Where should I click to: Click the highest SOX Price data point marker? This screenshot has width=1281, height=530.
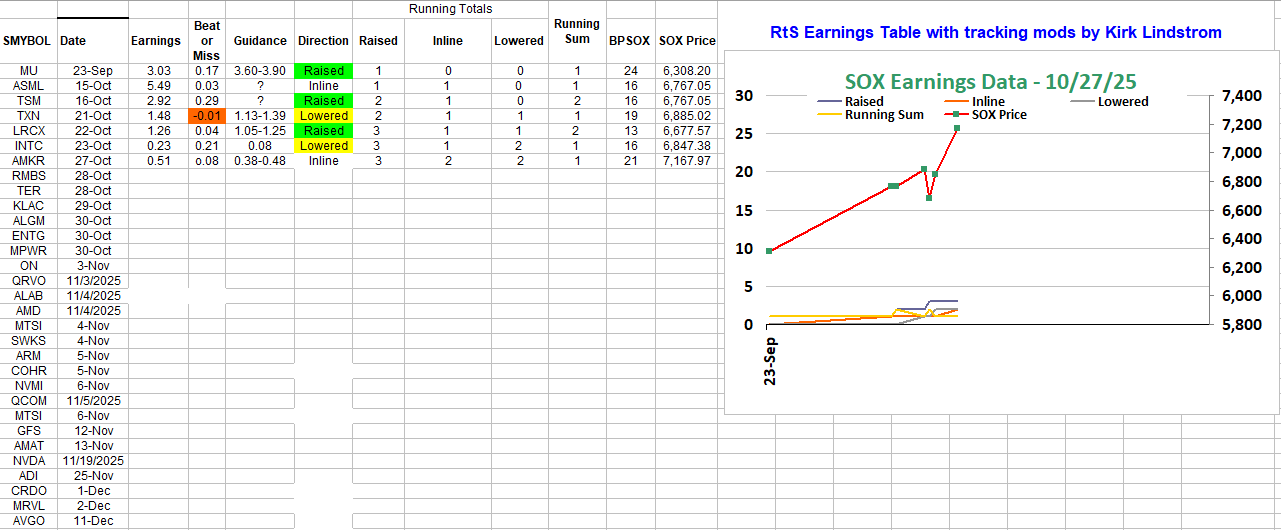pyautogui.click(x=957, y=128)
